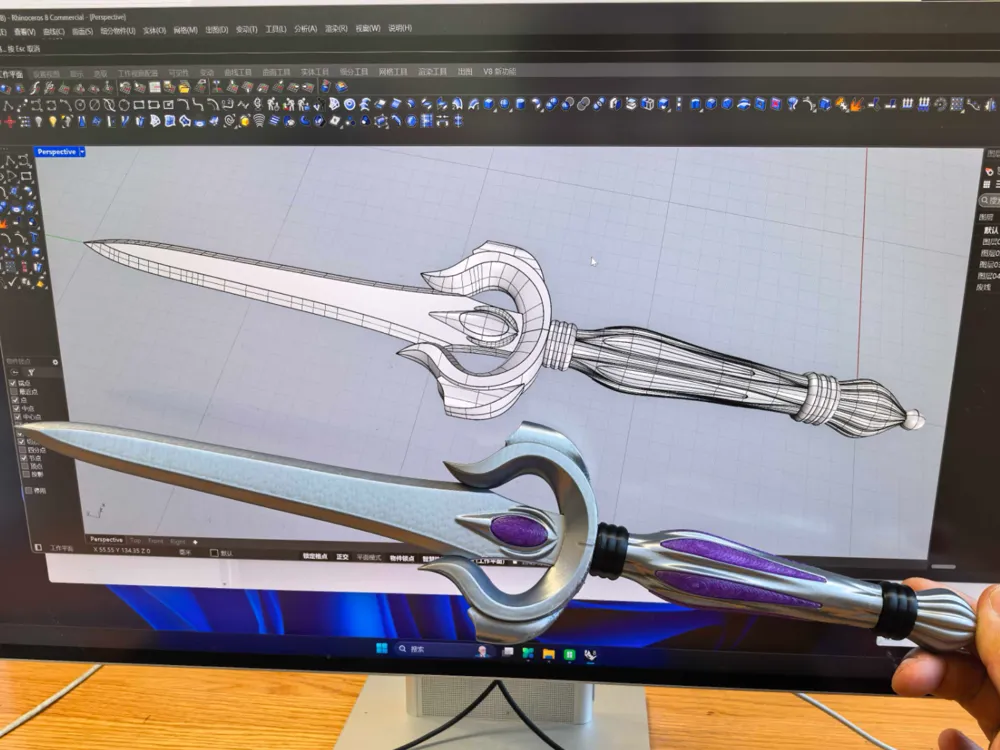Switch to the V8 新功能 toolbar tab

pos(499,71)
